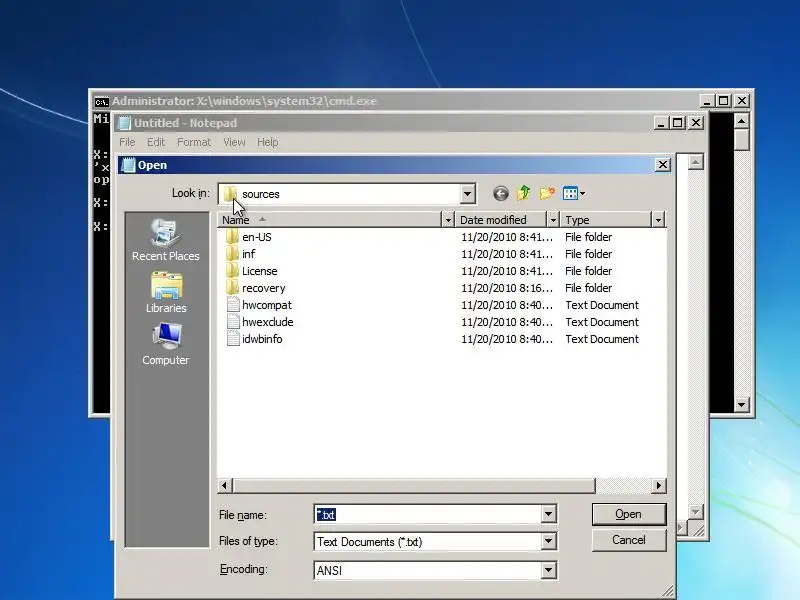Click inf row's date modified cell
The width and height of the screenshot is (800, 600).
(507, 254)
